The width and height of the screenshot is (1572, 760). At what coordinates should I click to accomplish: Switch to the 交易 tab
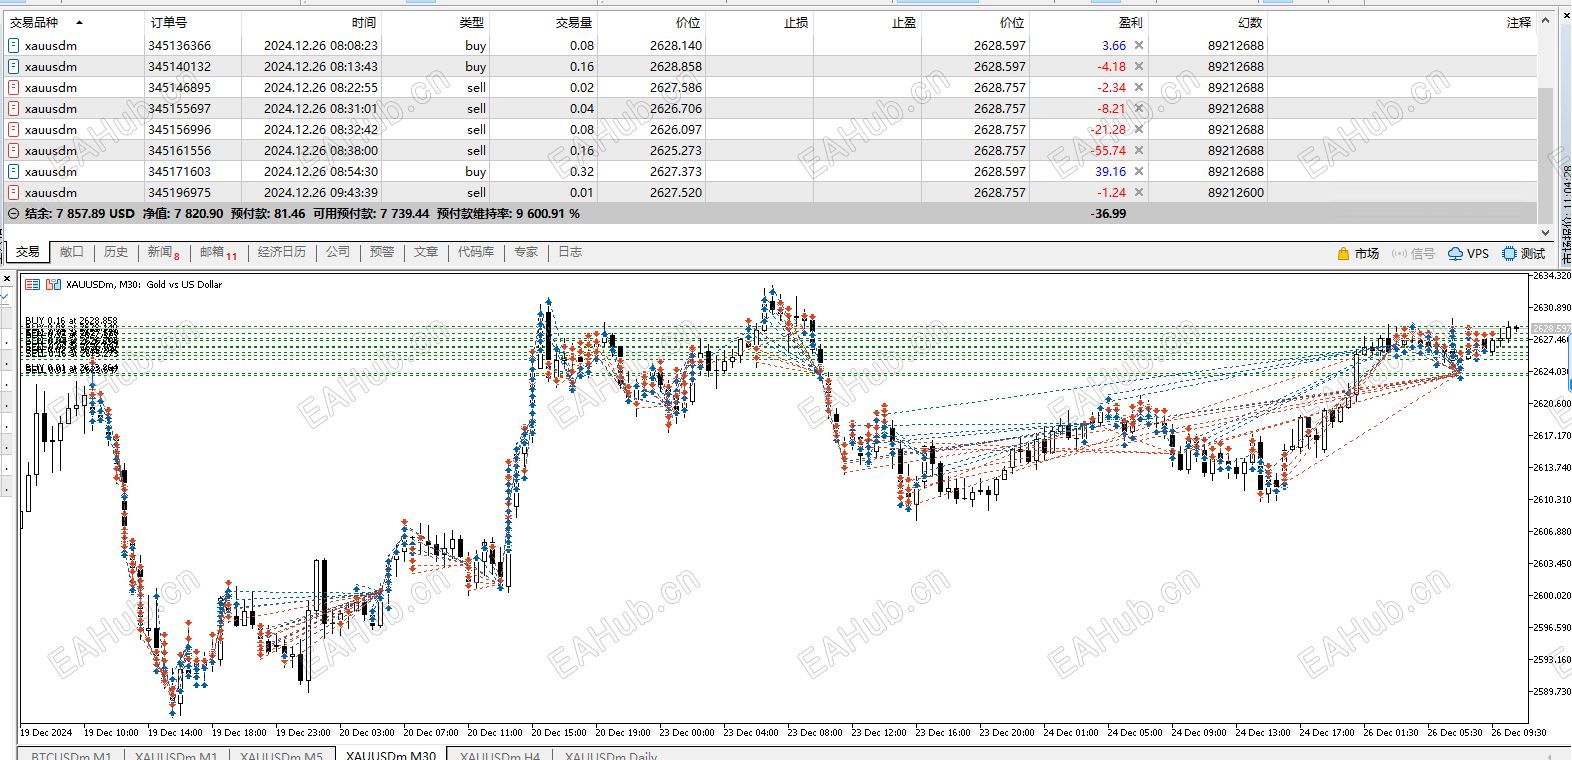[28, 252]
